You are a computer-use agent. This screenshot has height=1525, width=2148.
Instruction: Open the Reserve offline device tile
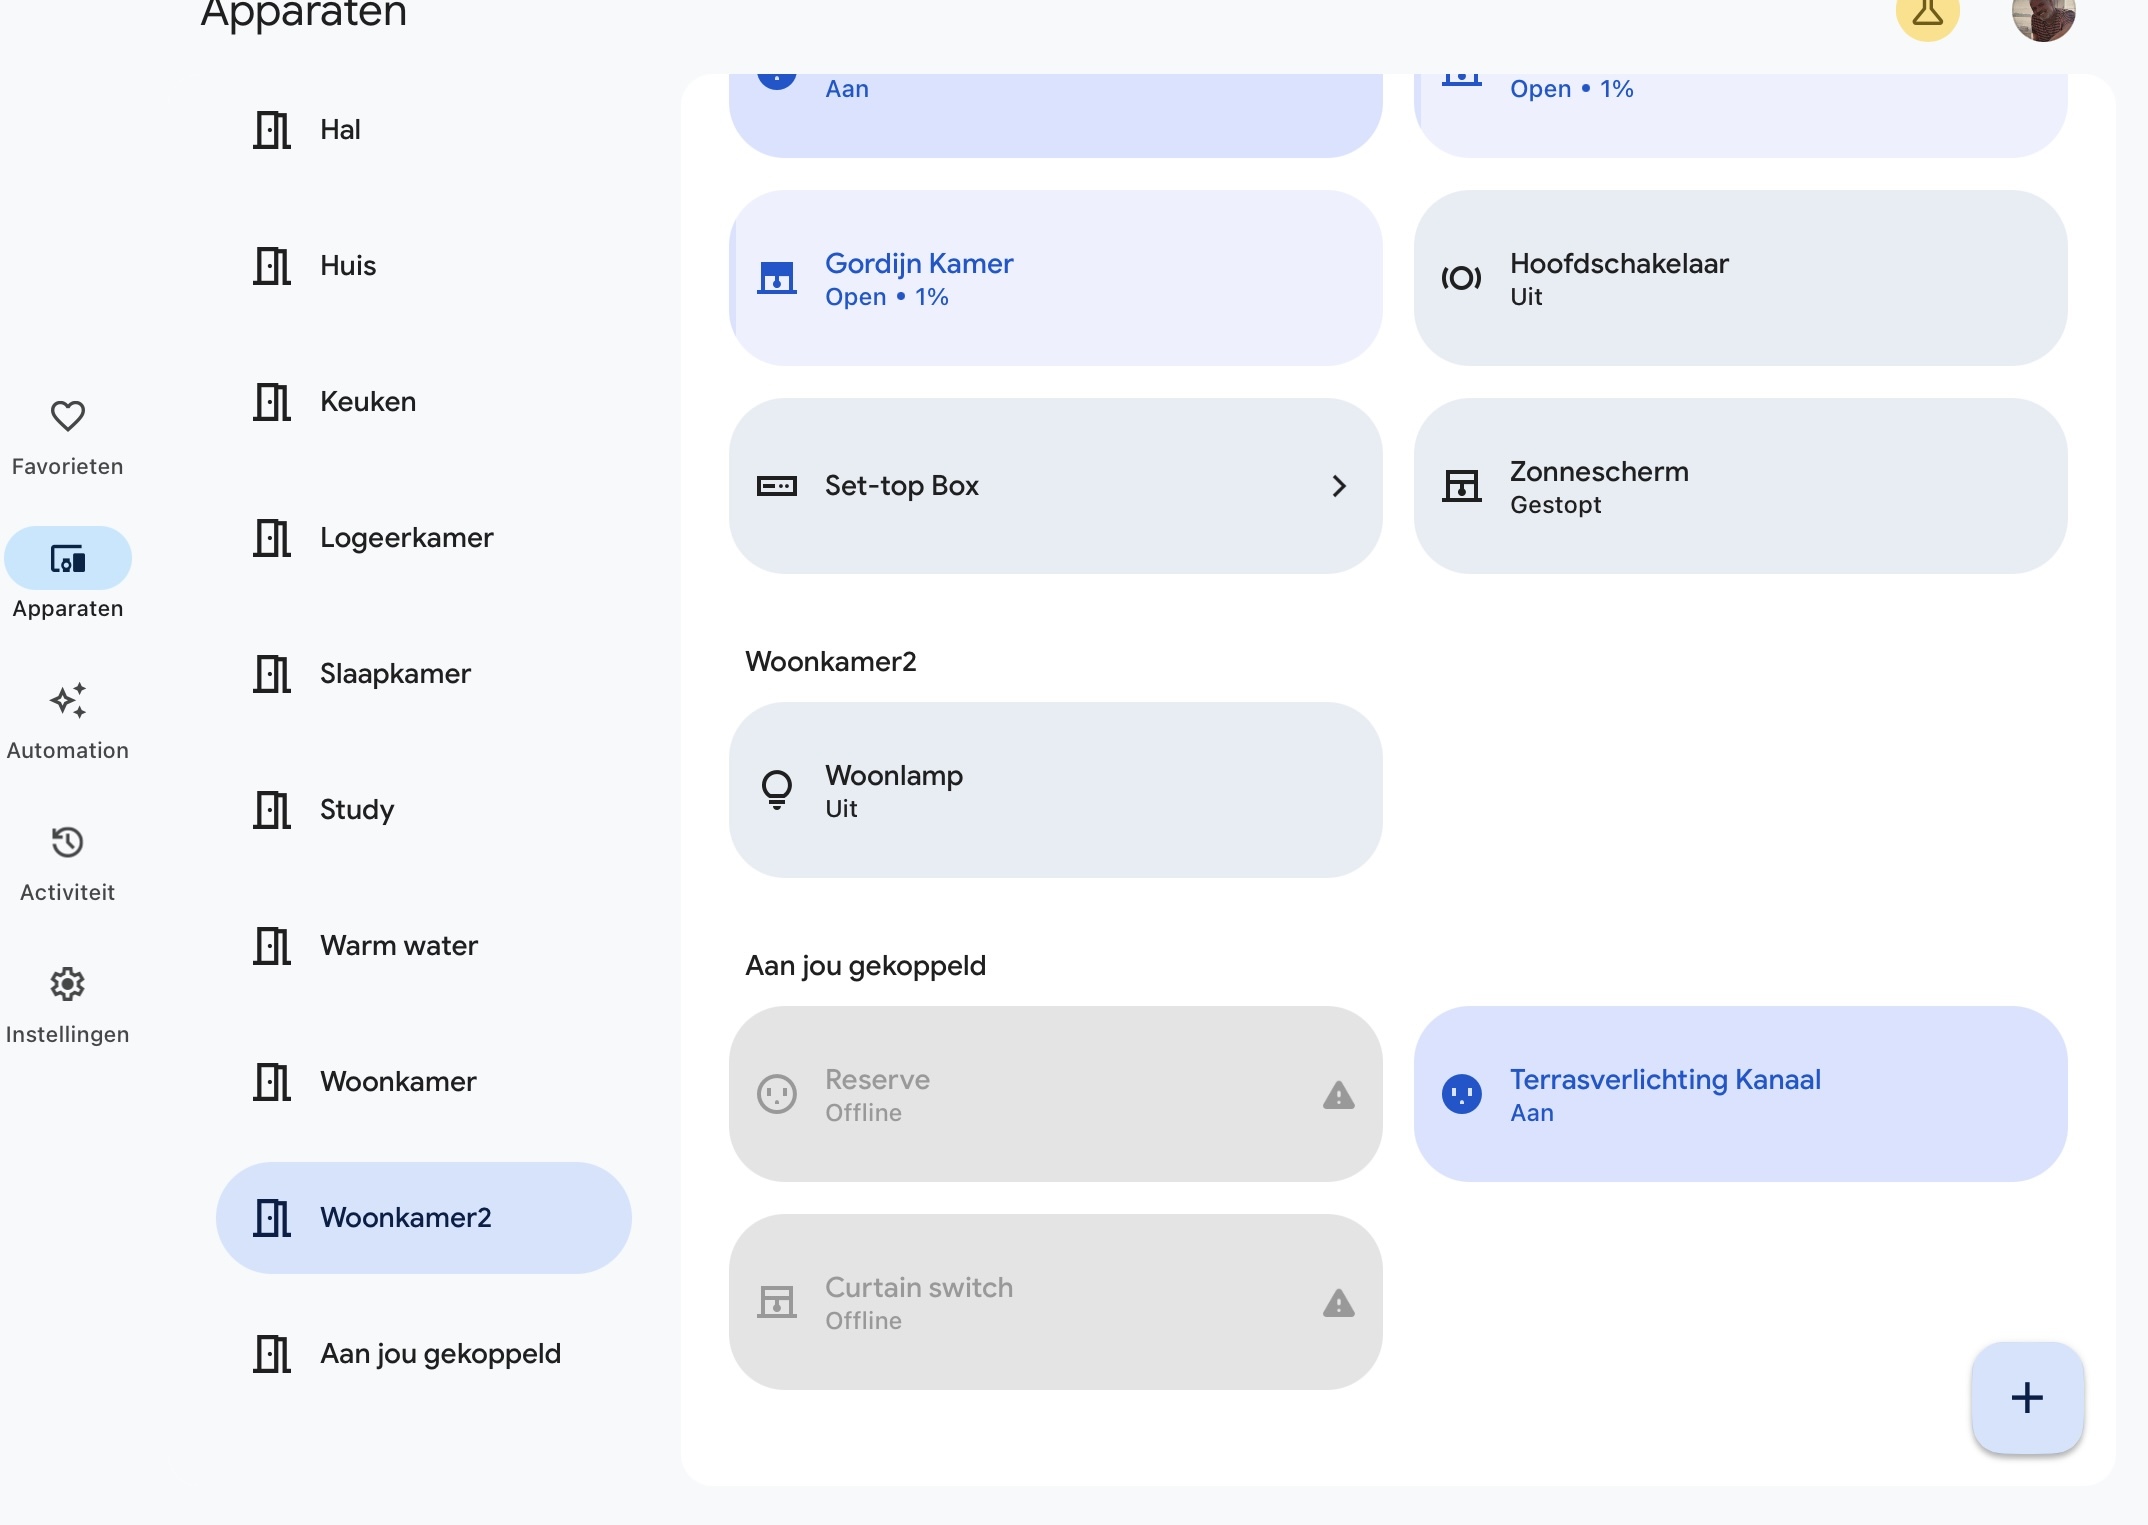click(1055, 1094)
